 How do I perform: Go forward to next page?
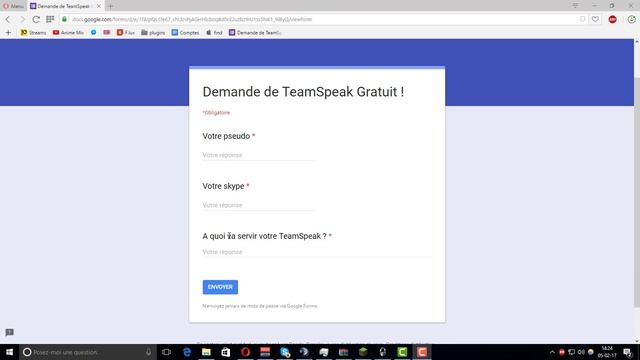(22, 19)
